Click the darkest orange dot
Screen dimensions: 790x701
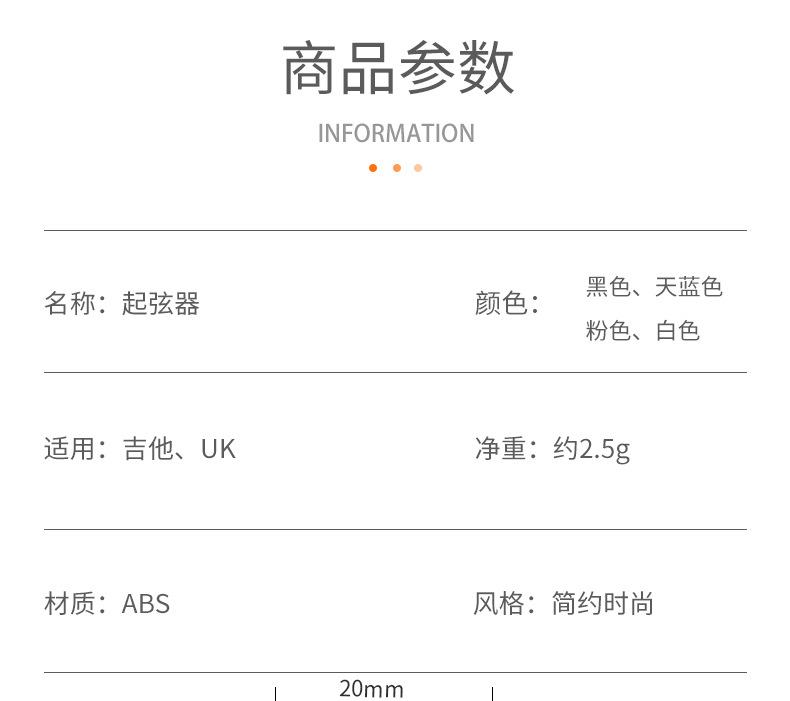pyautogui.click(x=373, y=168)
